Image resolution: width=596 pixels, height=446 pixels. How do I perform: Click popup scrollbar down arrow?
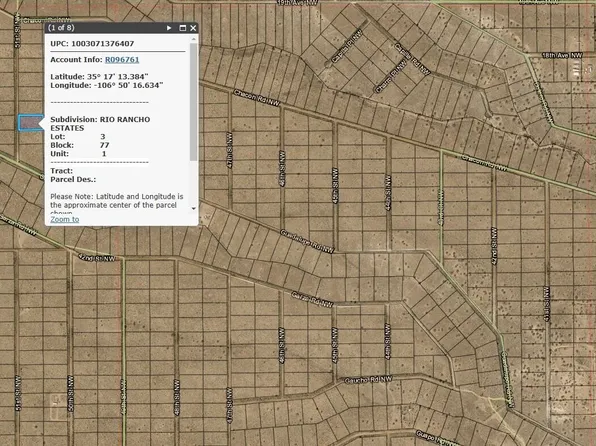(193, 208)
